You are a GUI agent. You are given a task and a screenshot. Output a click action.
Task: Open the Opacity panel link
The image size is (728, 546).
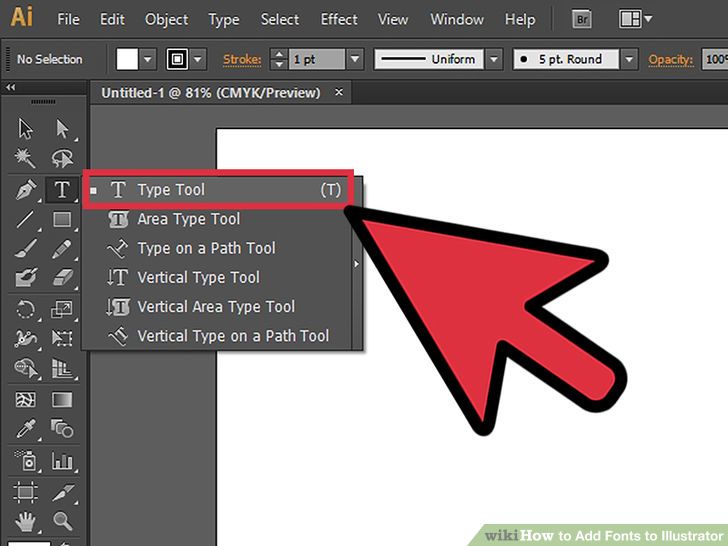[670, 59]
